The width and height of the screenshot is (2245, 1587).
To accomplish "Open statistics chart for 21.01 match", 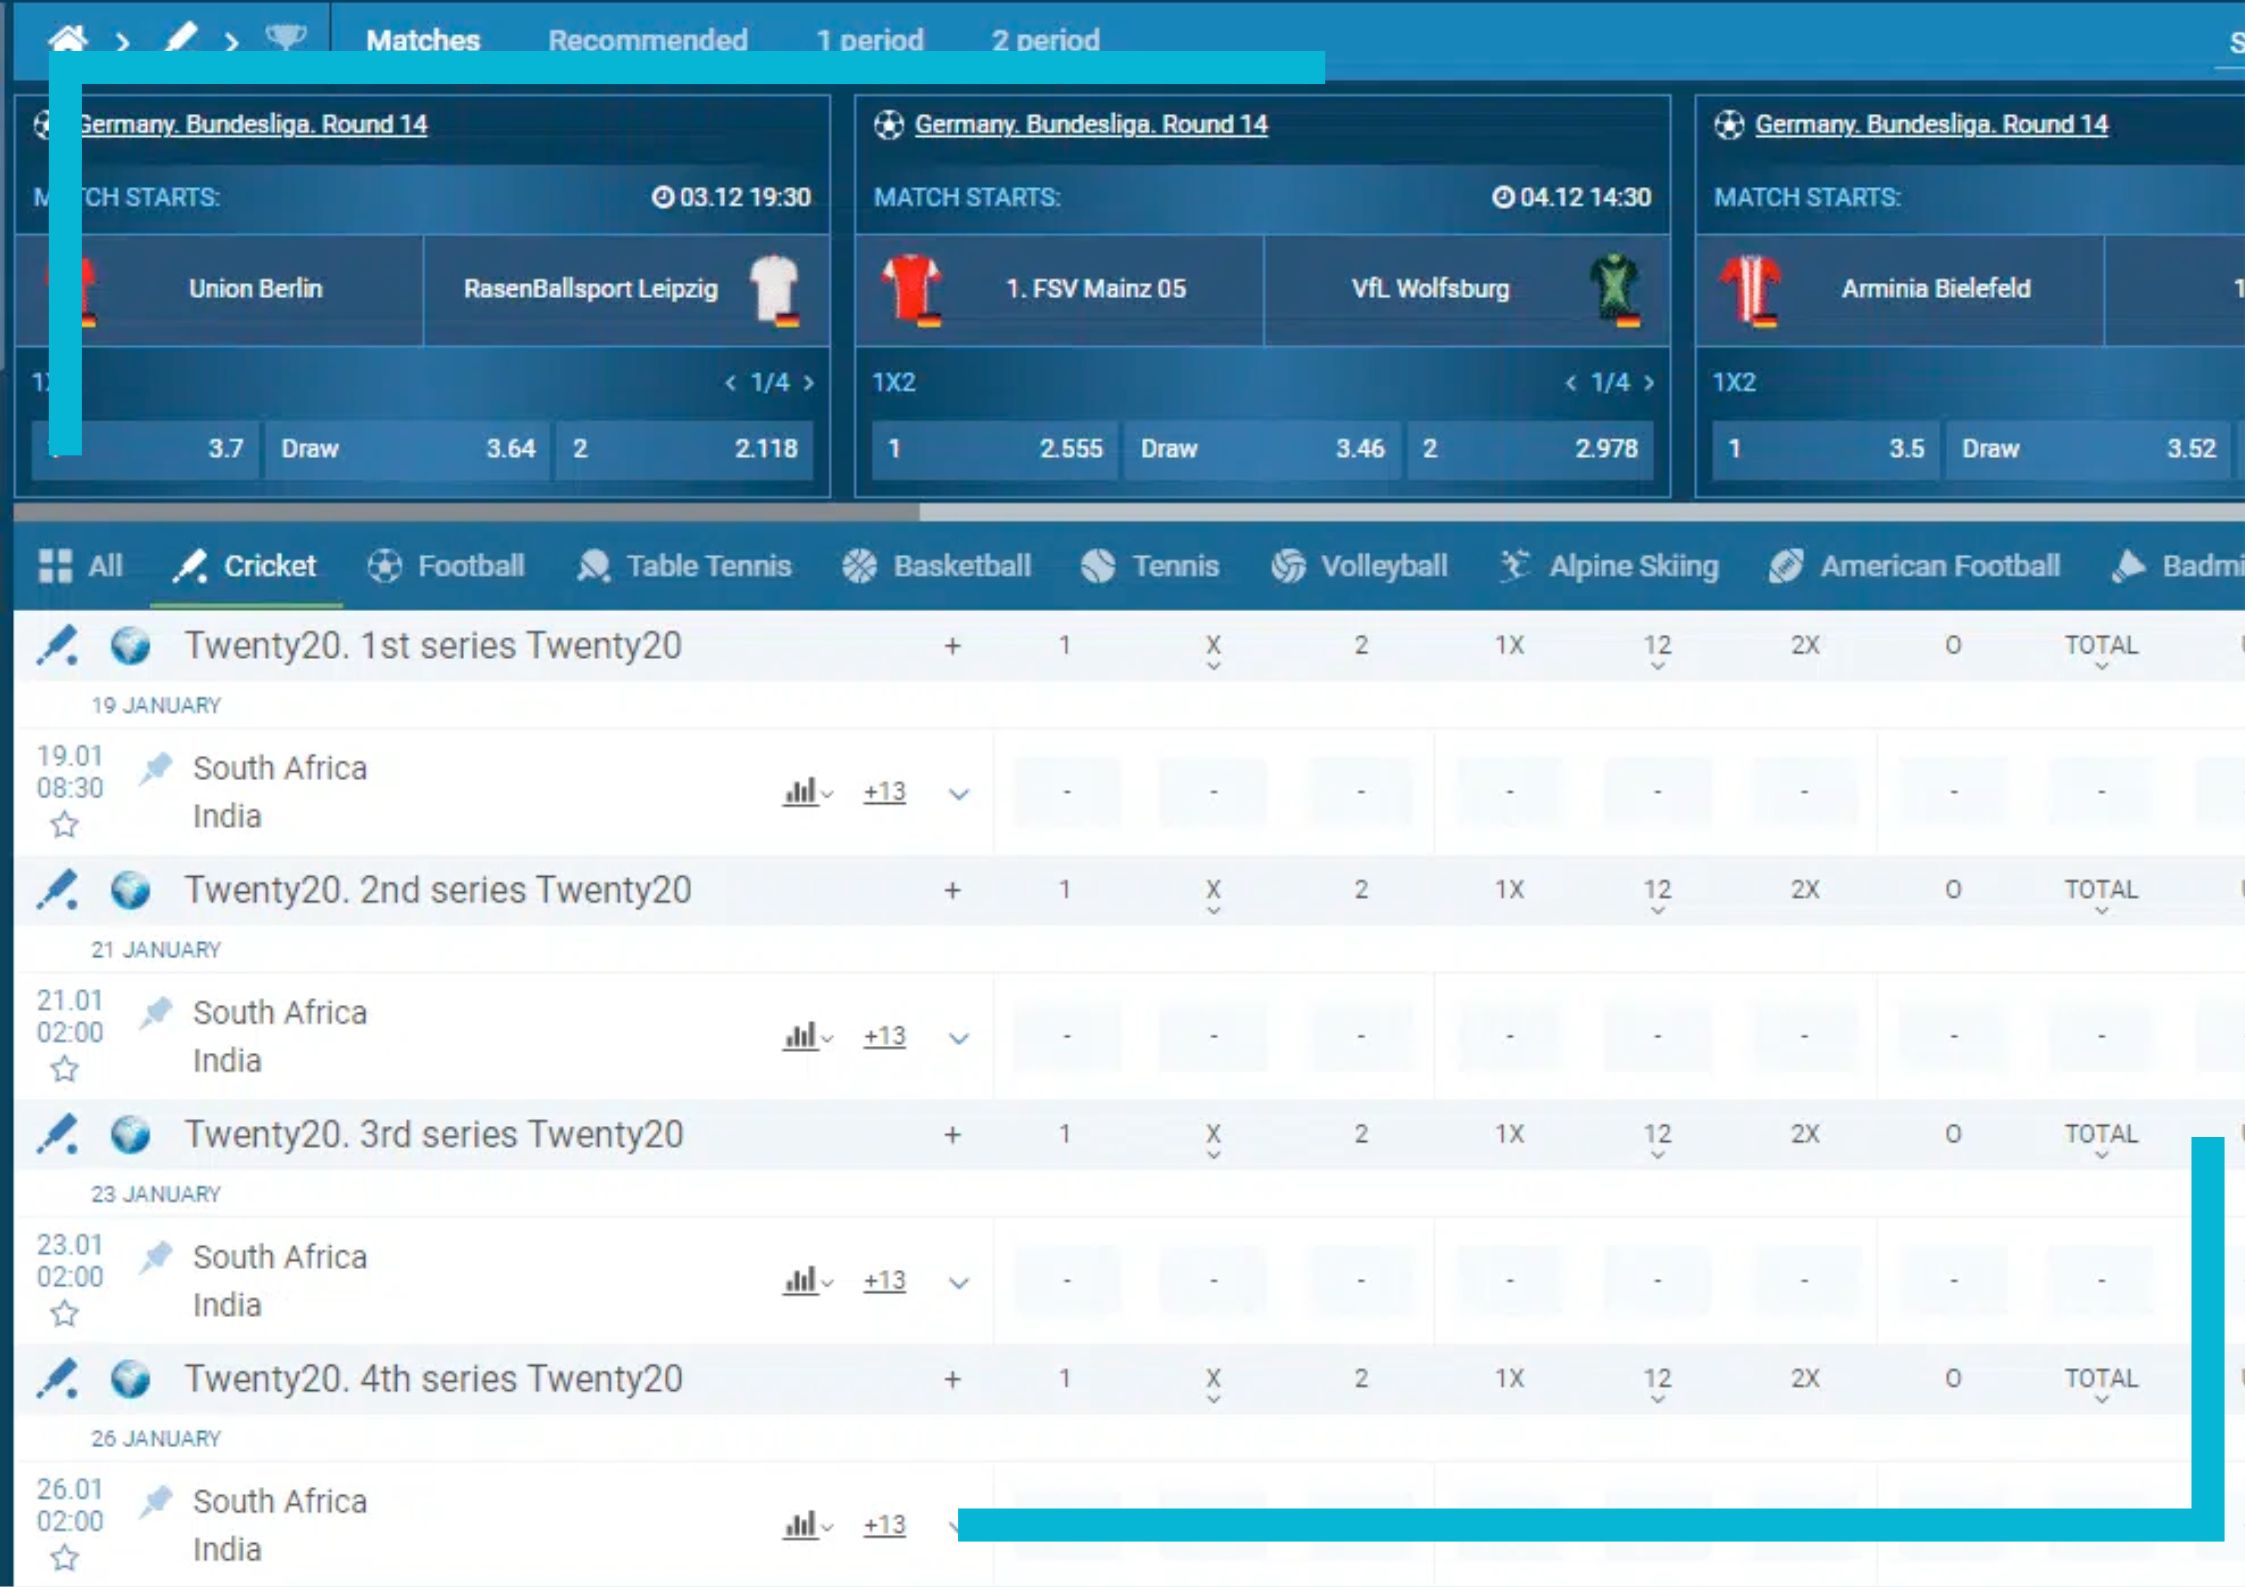I will click(x=807, y=1036).
